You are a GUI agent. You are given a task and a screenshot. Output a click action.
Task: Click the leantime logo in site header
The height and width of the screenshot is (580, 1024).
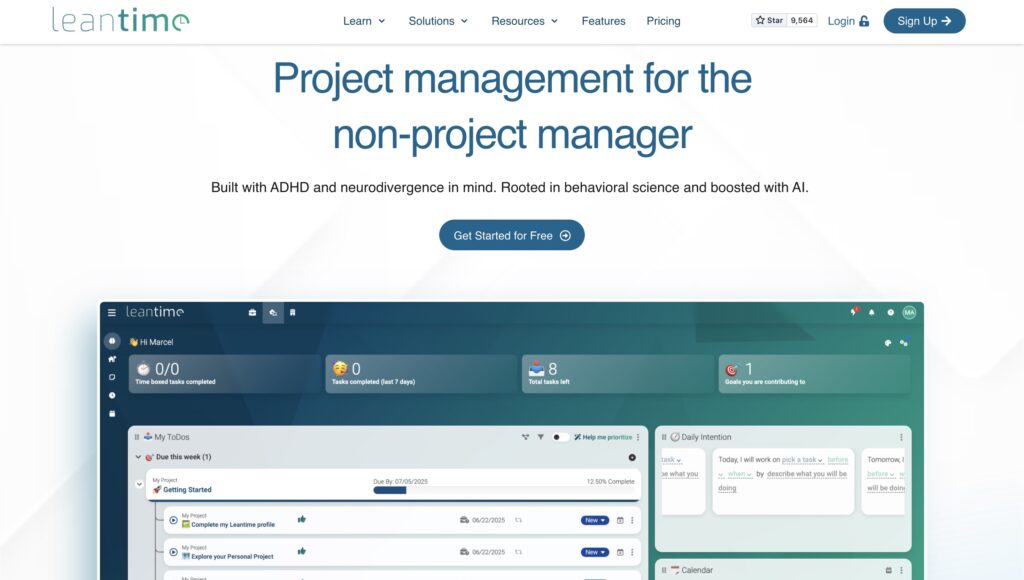point(121,20)
